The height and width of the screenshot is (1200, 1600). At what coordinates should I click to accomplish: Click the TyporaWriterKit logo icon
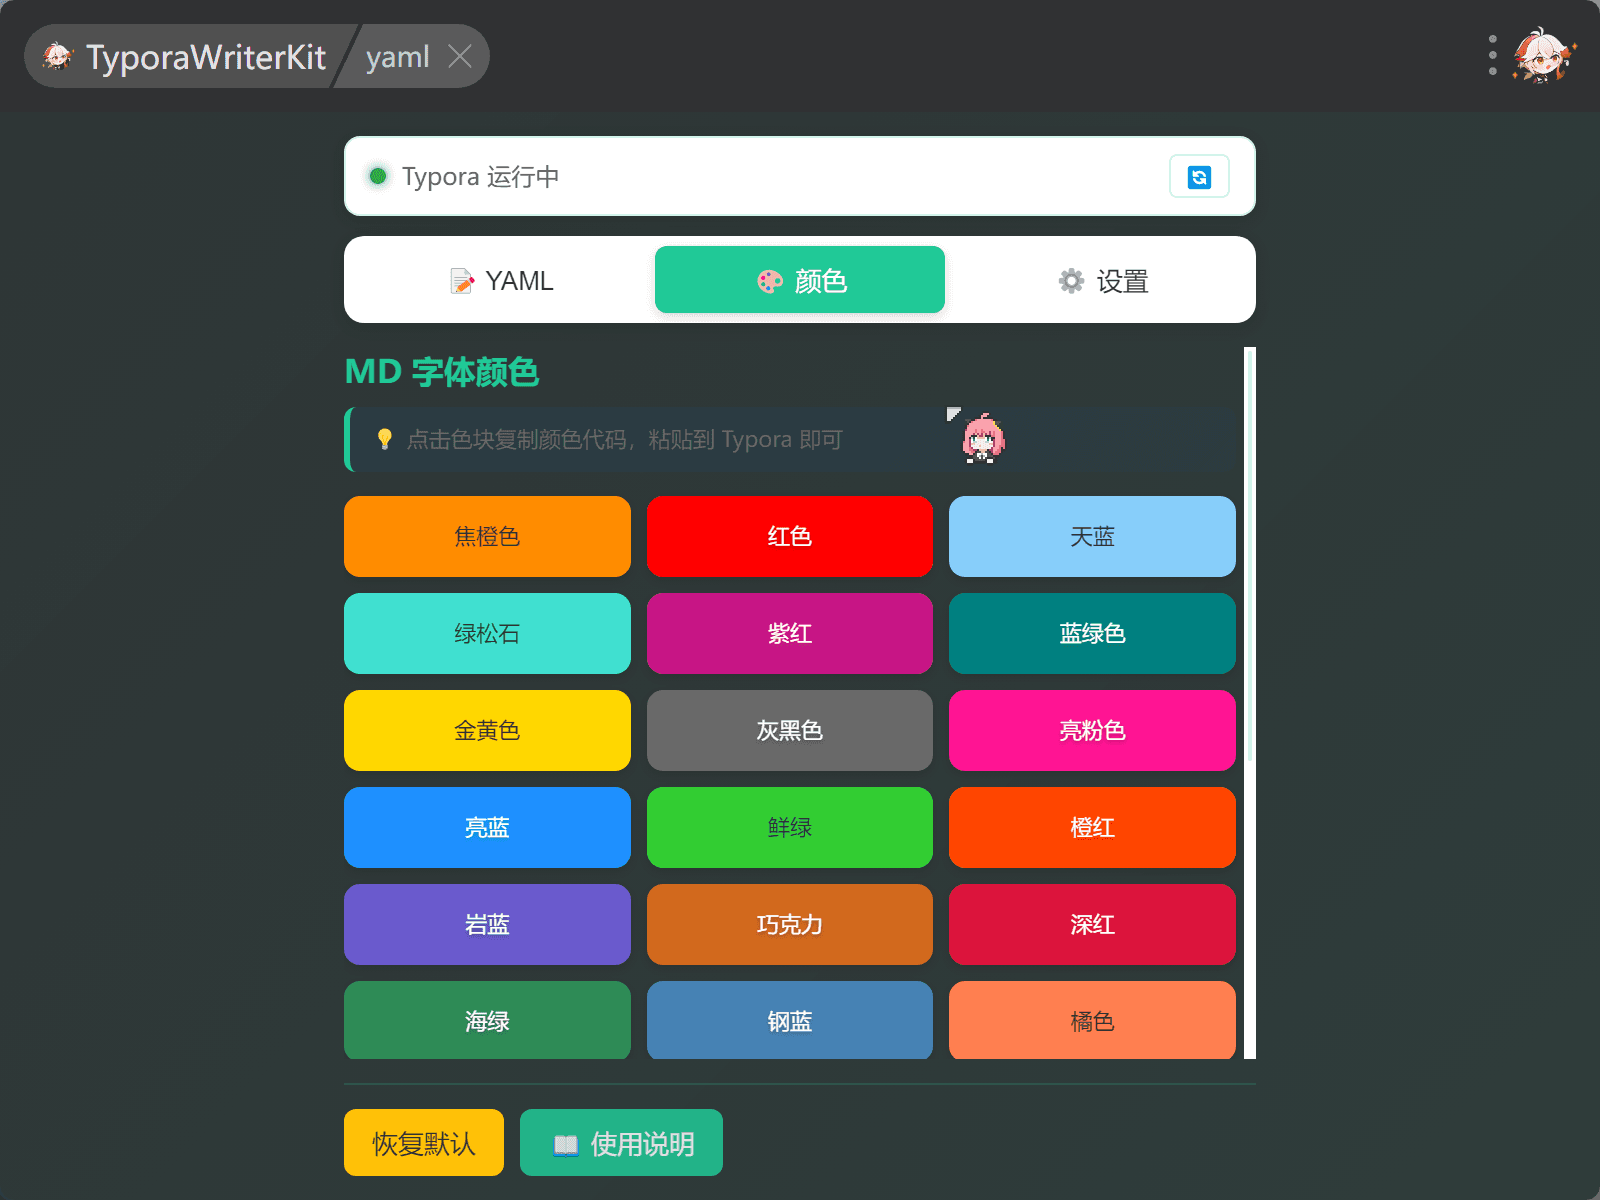(x=58, y=56)
